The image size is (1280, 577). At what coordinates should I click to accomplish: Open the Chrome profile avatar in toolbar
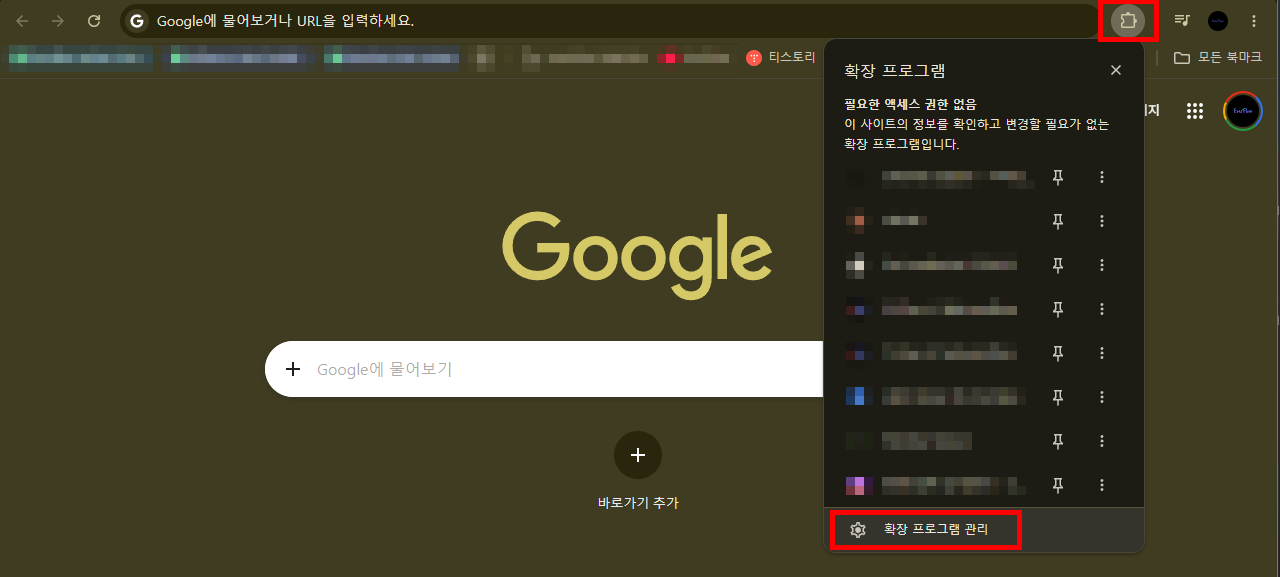point(1218,20)
